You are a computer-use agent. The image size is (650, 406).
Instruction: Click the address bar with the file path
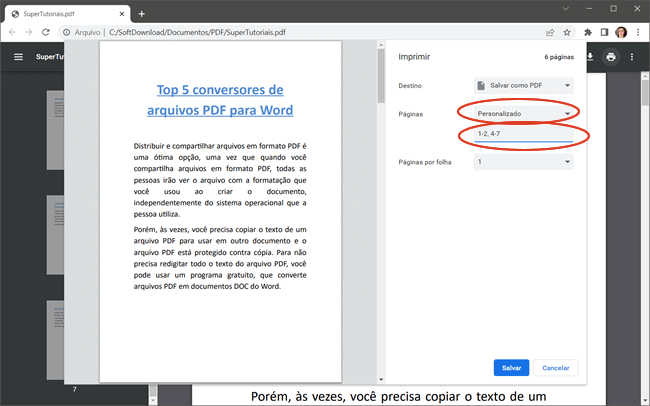click(300, 32)
